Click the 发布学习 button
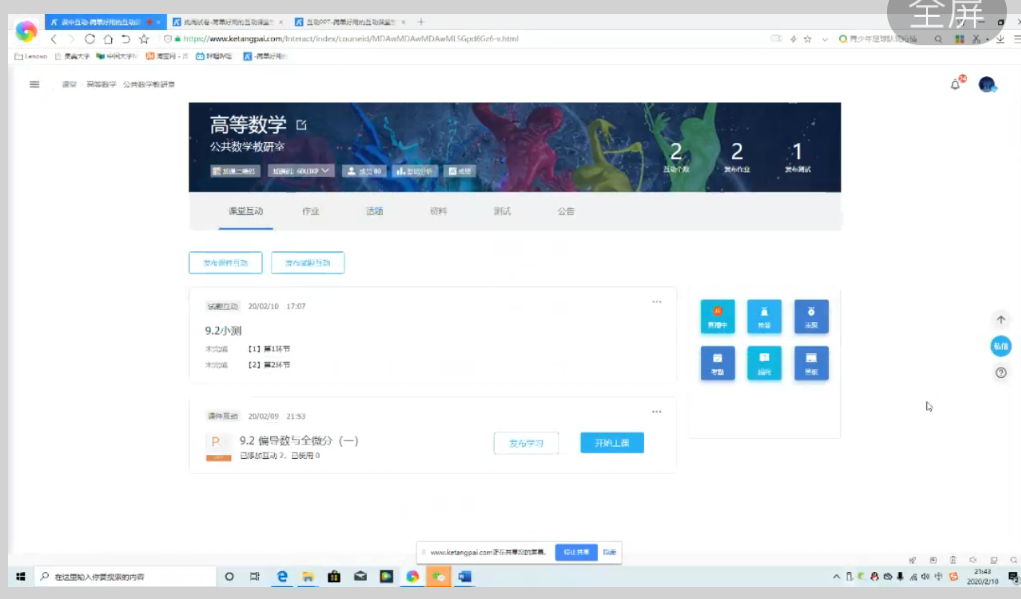 point(526,443)
